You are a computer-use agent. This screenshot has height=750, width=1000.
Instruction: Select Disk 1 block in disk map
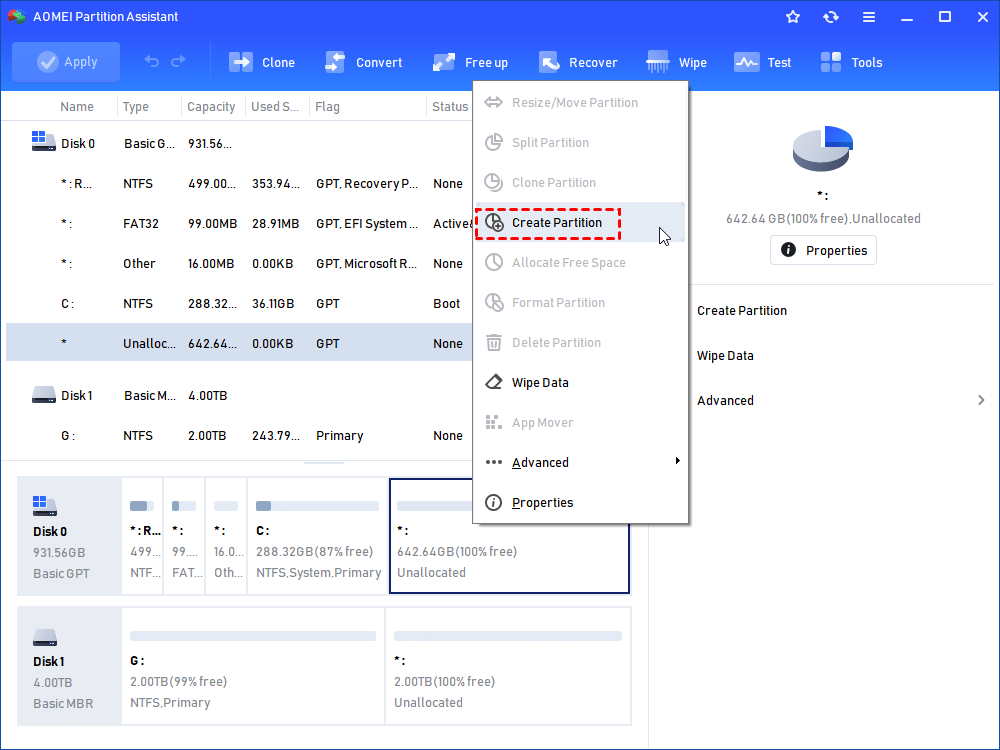(x=69, y=666)
